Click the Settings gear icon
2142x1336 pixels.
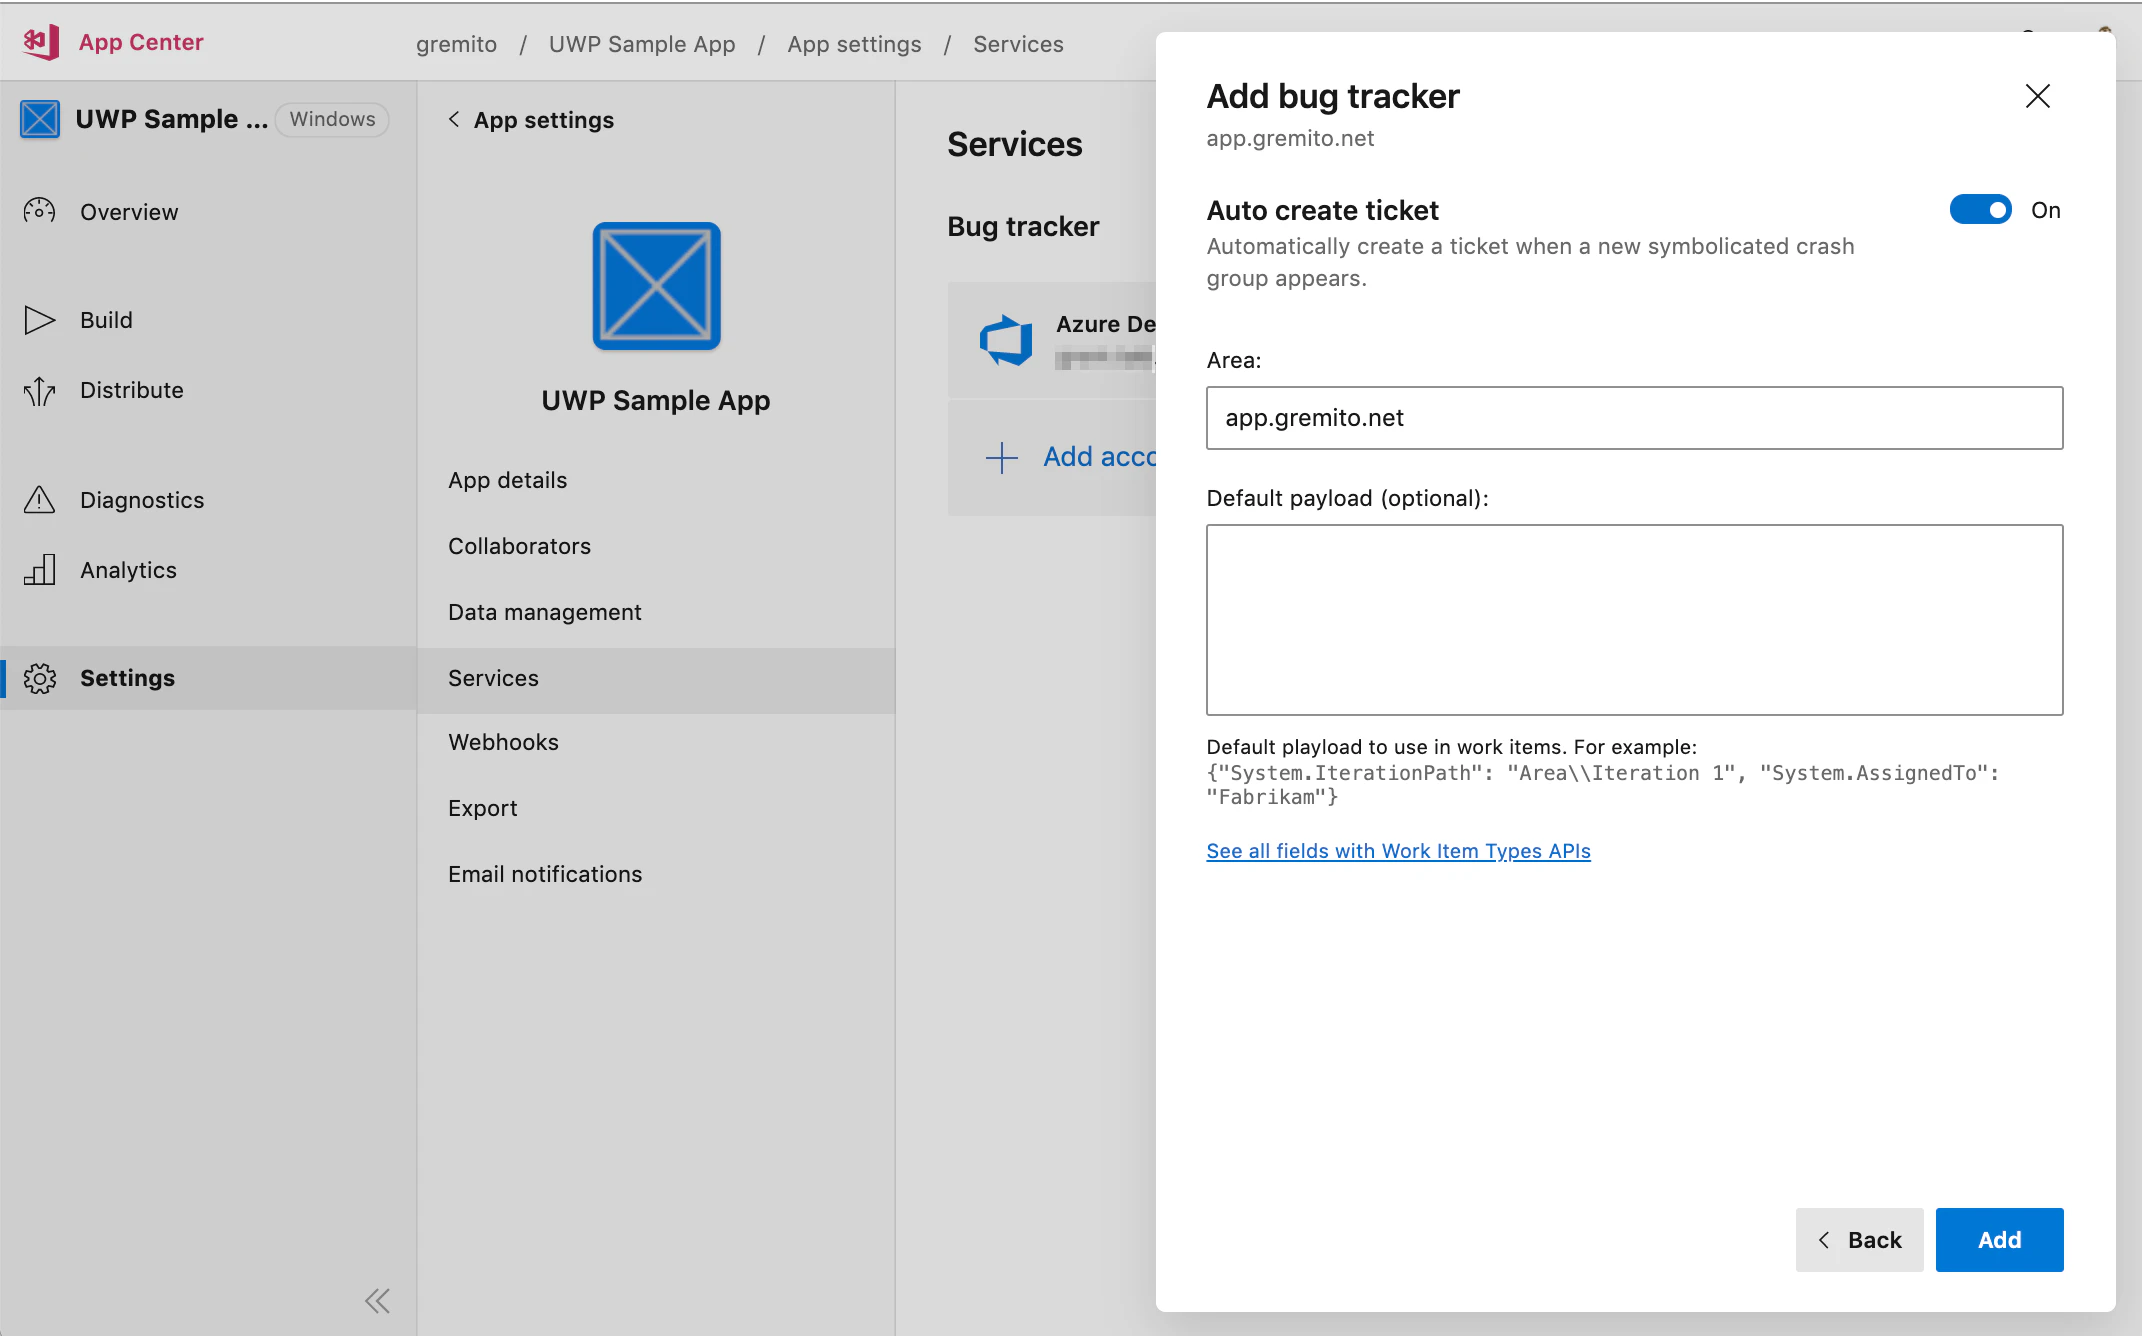[x=39, y=678]
